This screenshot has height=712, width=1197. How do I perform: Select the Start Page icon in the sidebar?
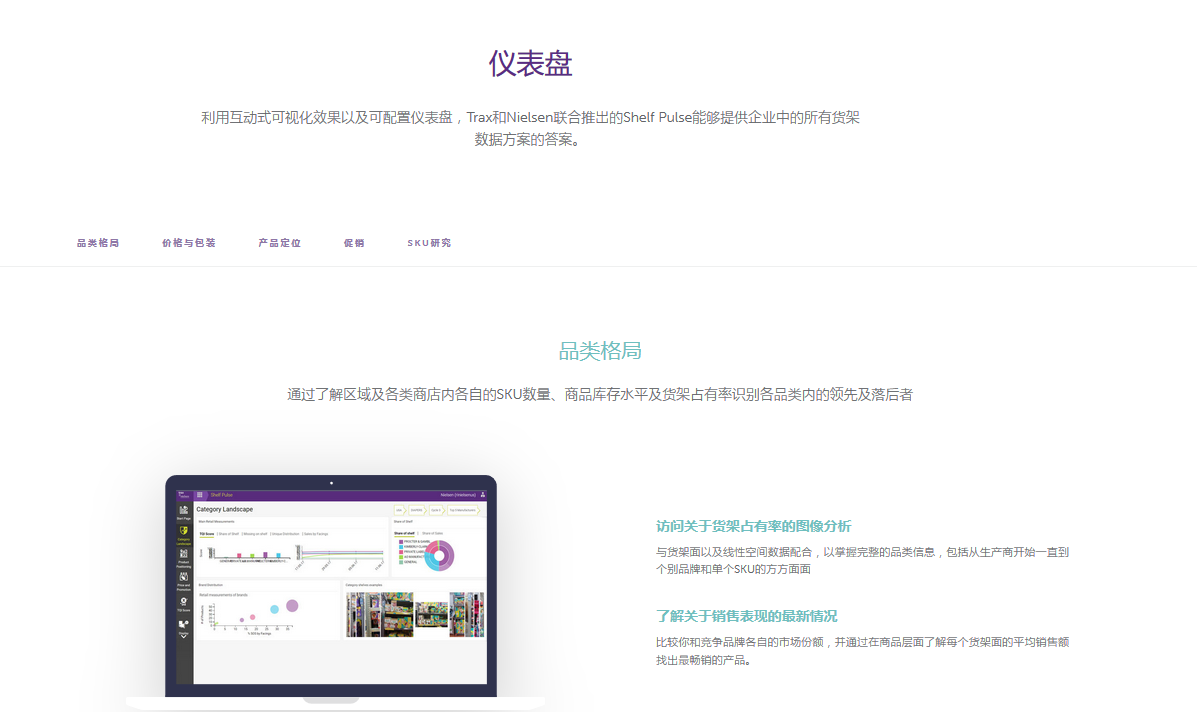[x=183, y=509]
